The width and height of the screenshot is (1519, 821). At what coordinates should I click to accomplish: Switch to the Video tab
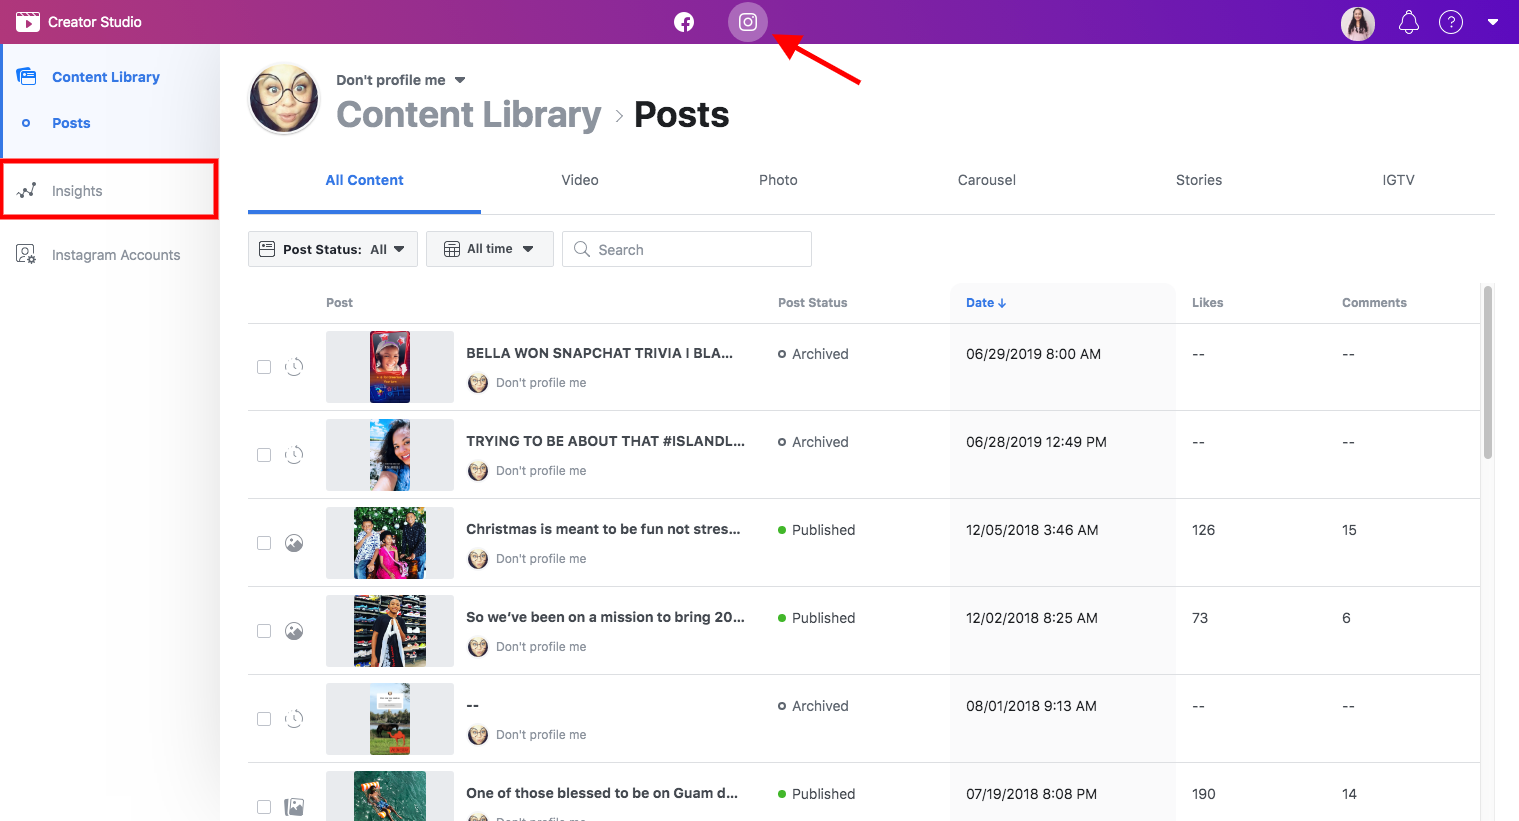pyautogui.click(x=580, y=180)
